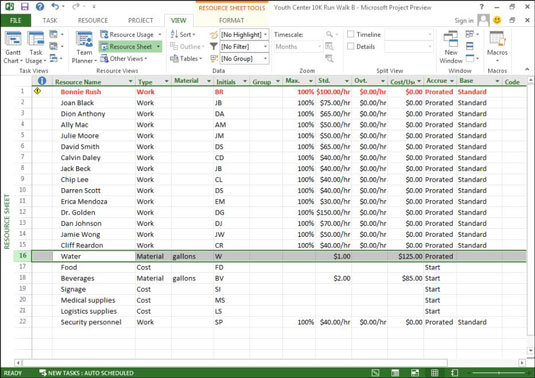Click the Outline button
The height and width of the screenshot is (378, 535).
pos(187,46)
